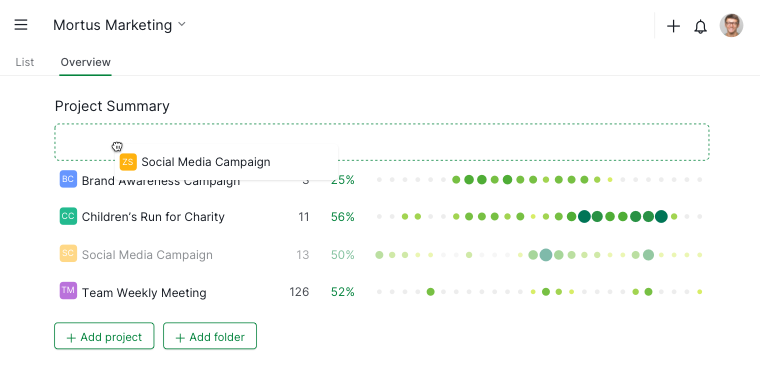This screenshot has width=760, height=372.
Task: Click the Add folder button
Action: (210, 336)
